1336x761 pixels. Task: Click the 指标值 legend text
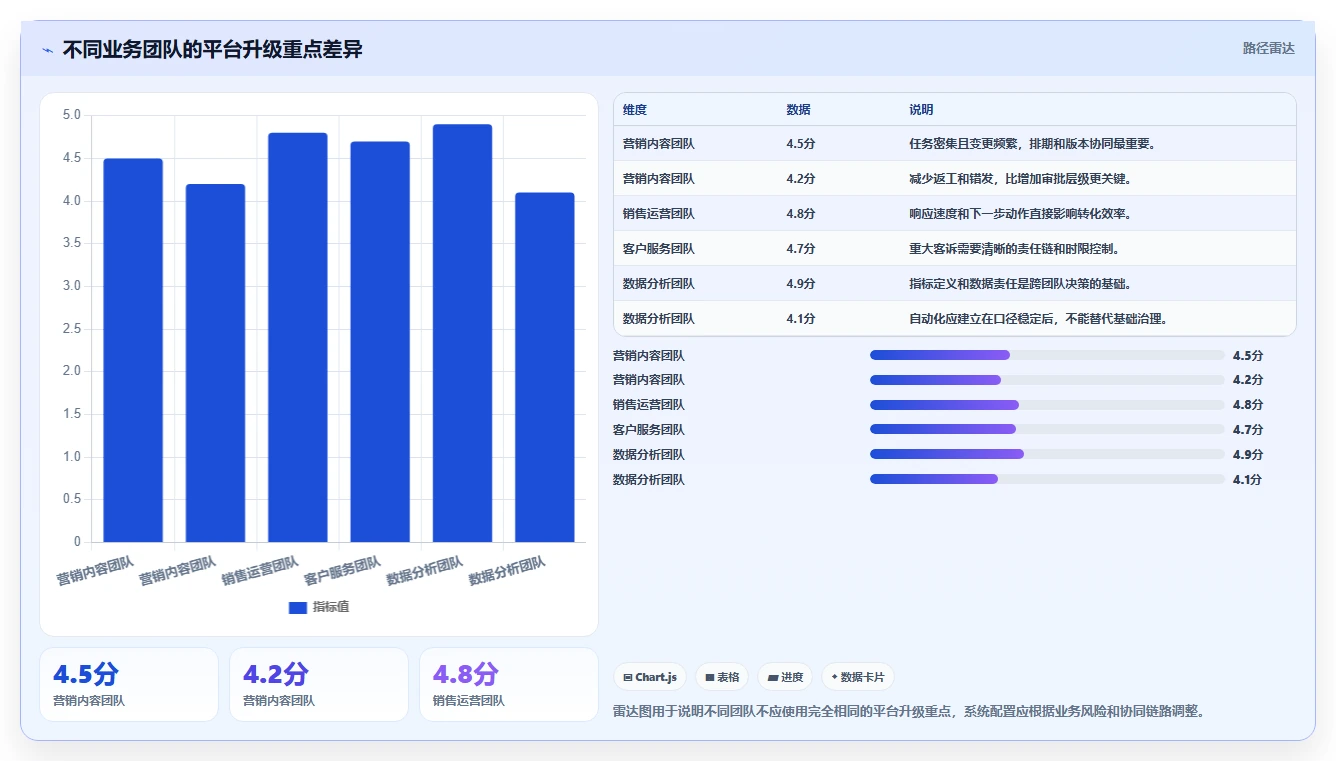coord(330,608)
